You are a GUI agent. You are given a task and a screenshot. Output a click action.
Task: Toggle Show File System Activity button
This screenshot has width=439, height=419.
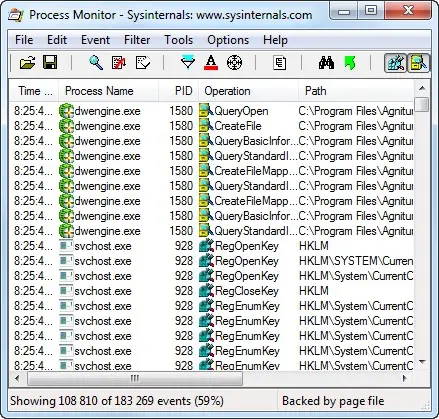coord(419,63)
